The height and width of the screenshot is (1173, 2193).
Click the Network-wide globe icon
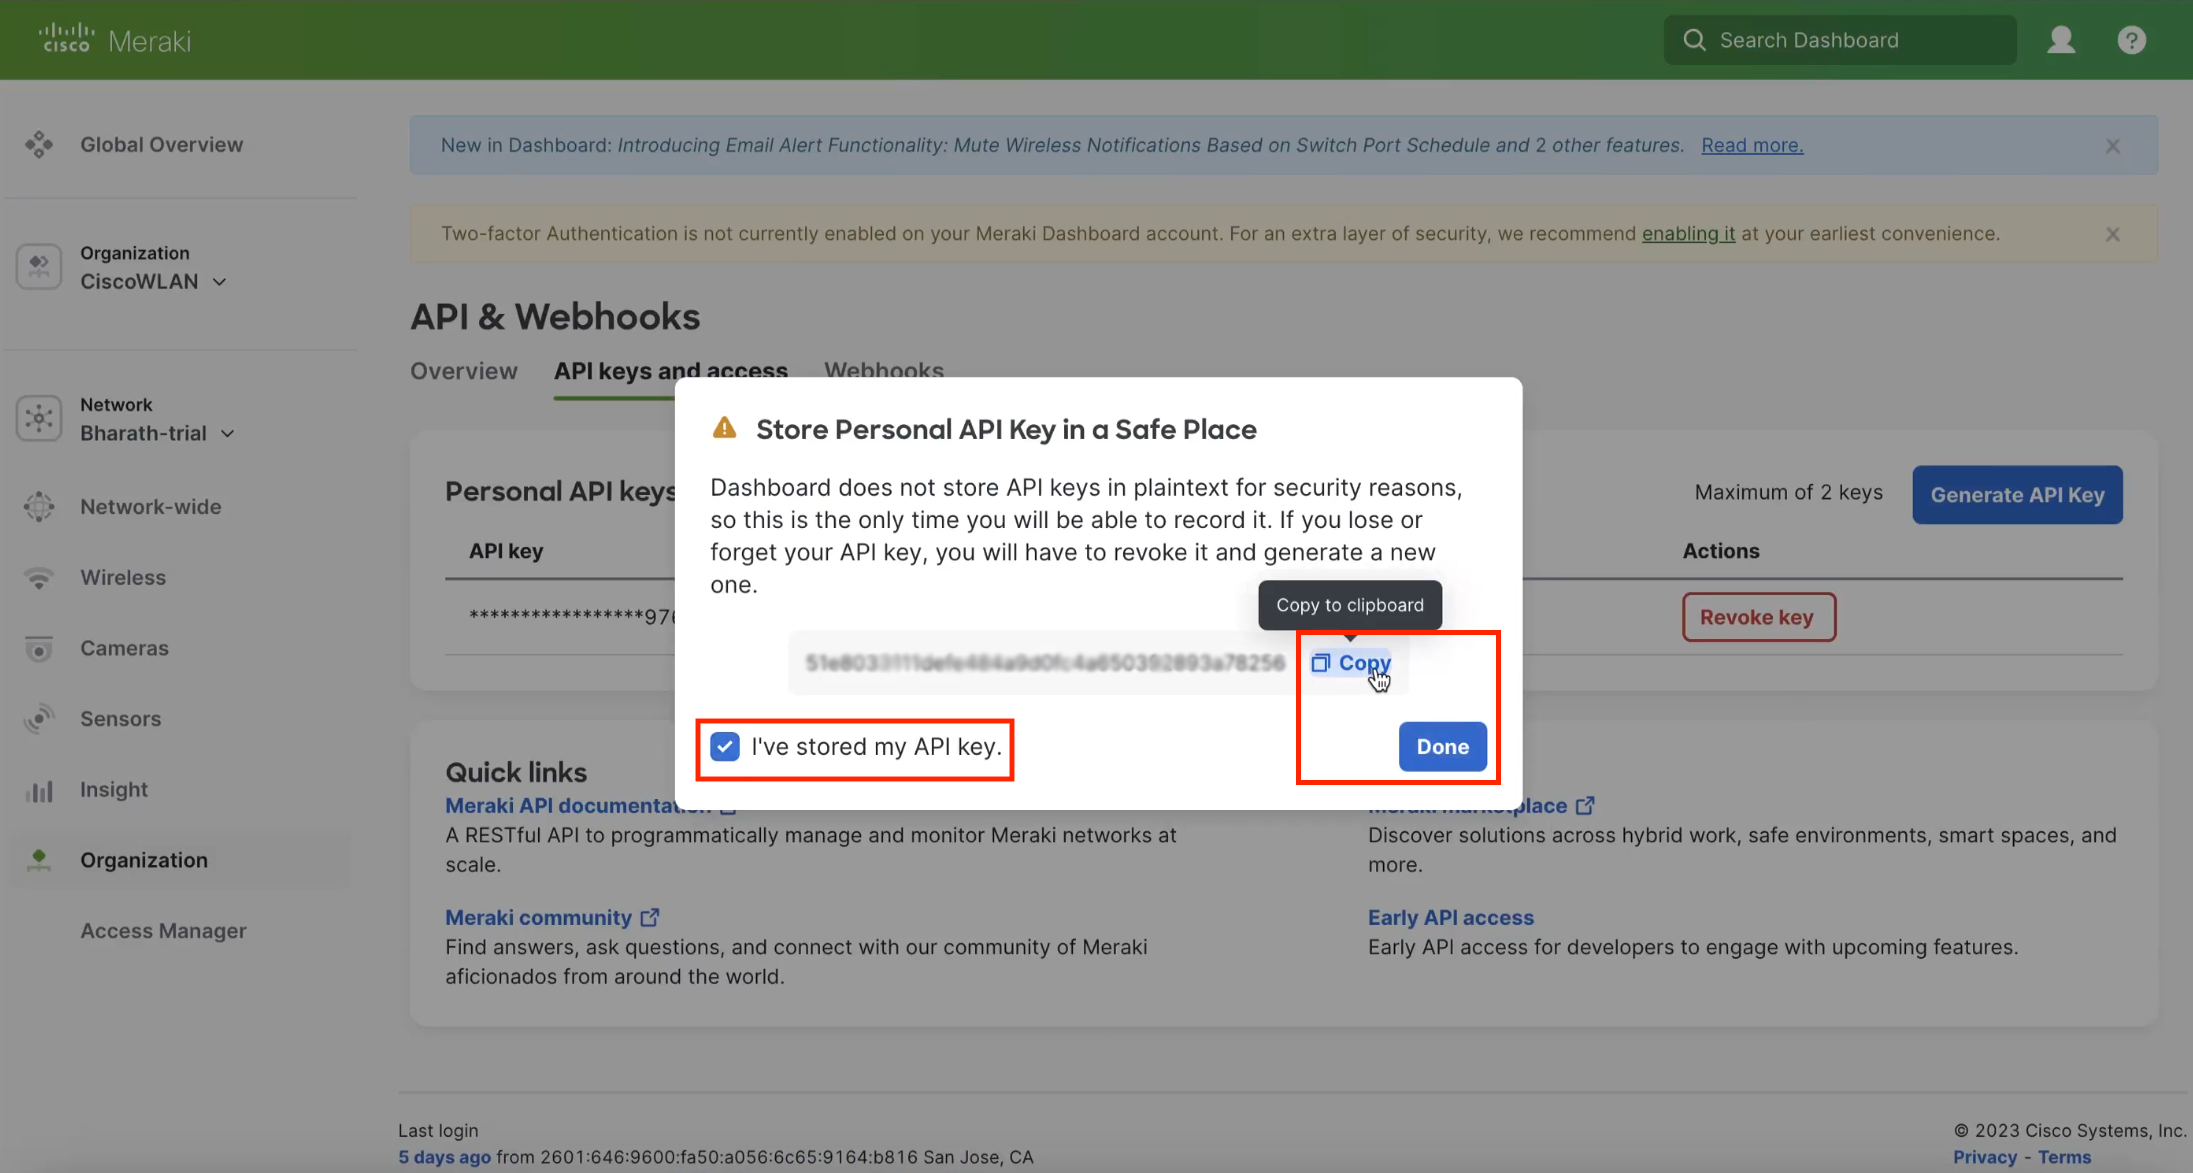pos(39,507)
